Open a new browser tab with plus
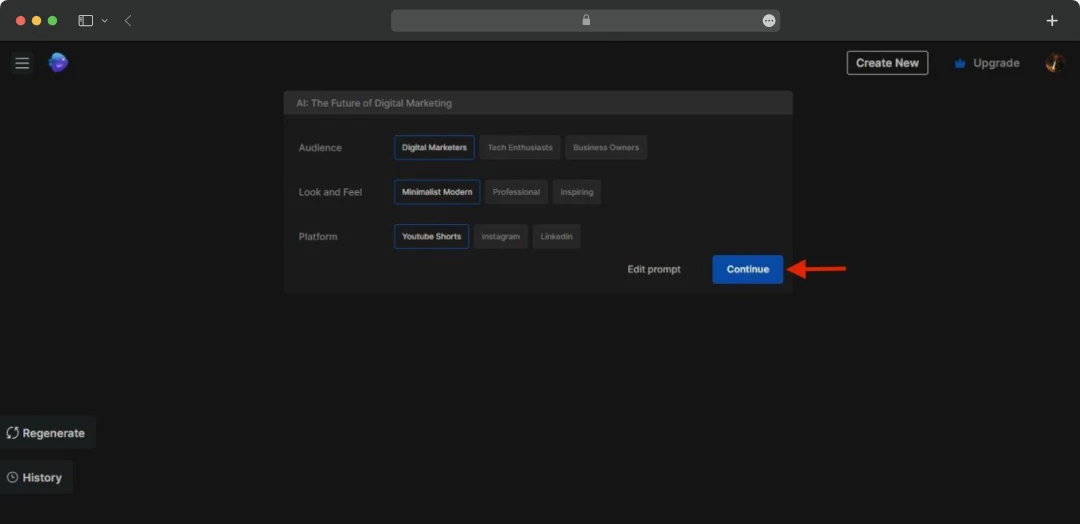The height and width of the screenshot is (524, 1080). coord(1052,21)
